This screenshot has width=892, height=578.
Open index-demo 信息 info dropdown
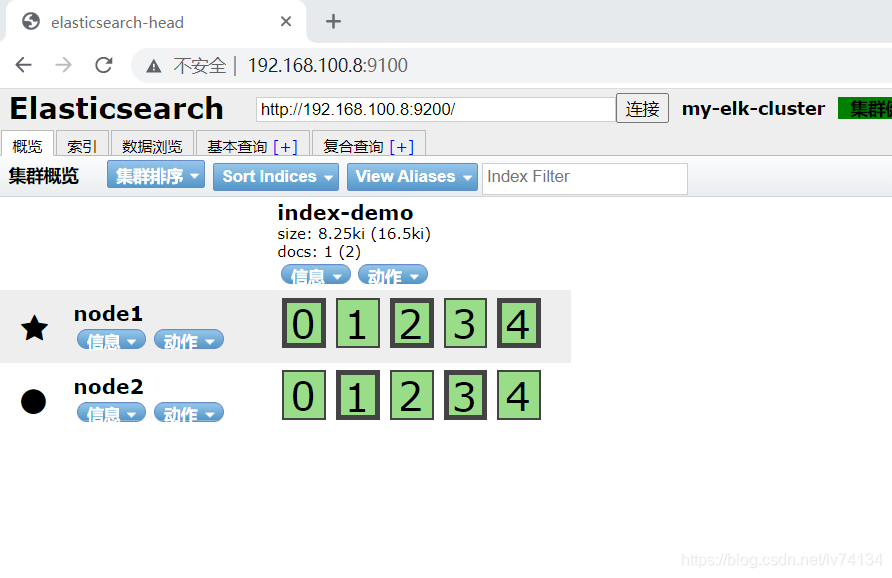pos(316,275)
